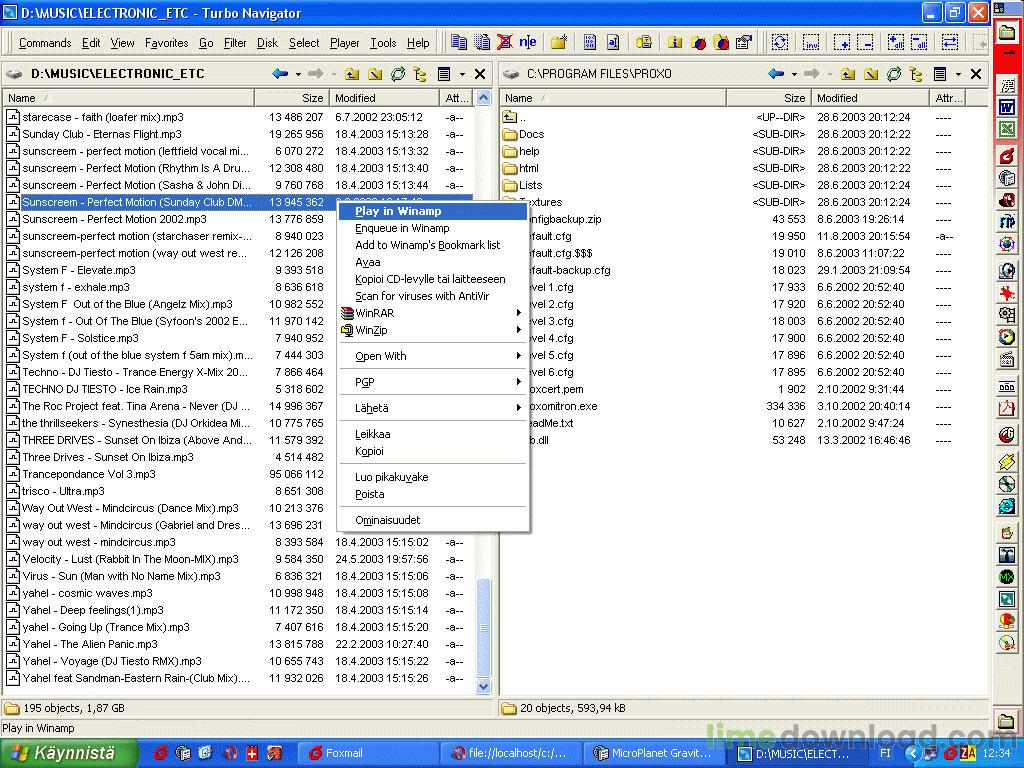Select "Ominaisuudet" in the context menu
Viewport: 1024px width, 768px height.
coord(388,520)
